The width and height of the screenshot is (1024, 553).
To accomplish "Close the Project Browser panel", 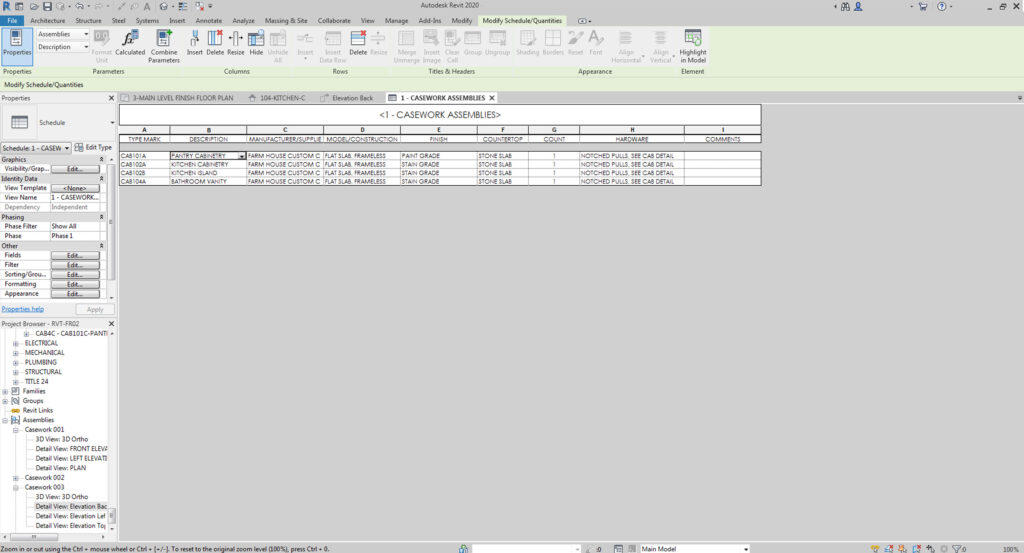I will 111,324.
